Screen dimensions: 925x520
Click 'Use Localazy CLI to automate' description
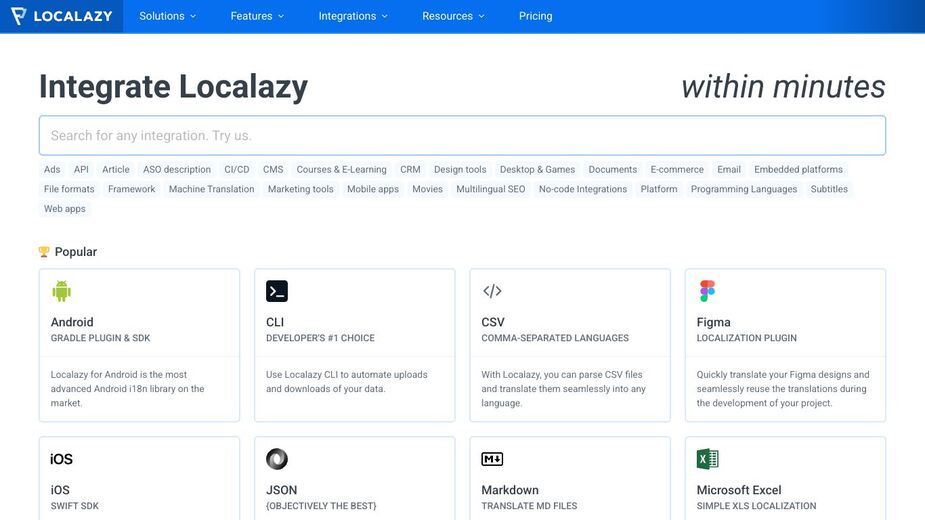tap(347, 382)
